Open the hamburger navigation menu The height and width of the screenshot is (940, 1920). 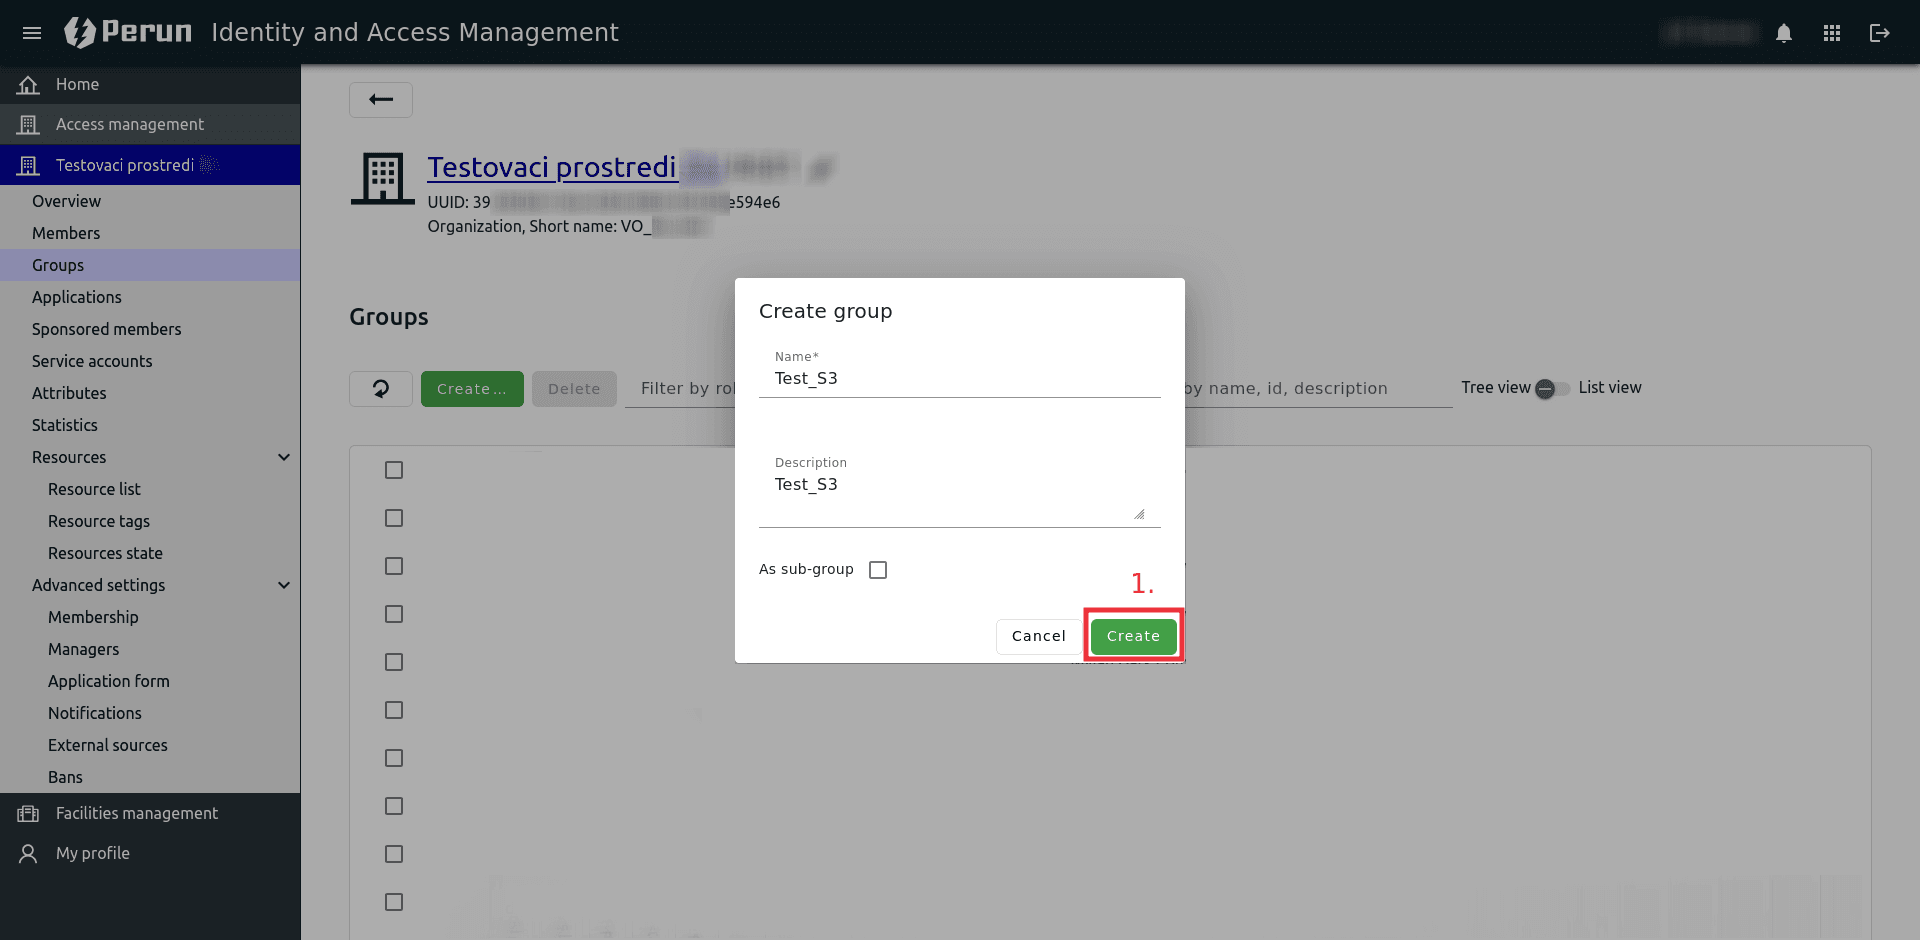point(32,33)
